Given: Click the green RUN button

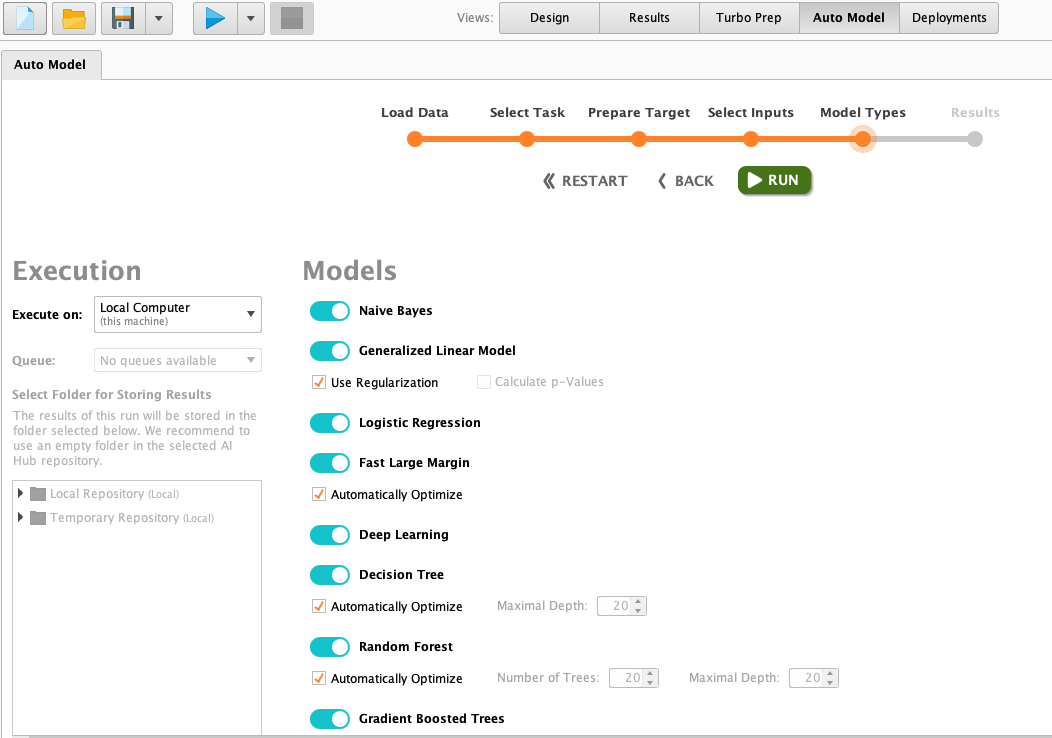Looking at the screenshot, I should pos(774,180).
